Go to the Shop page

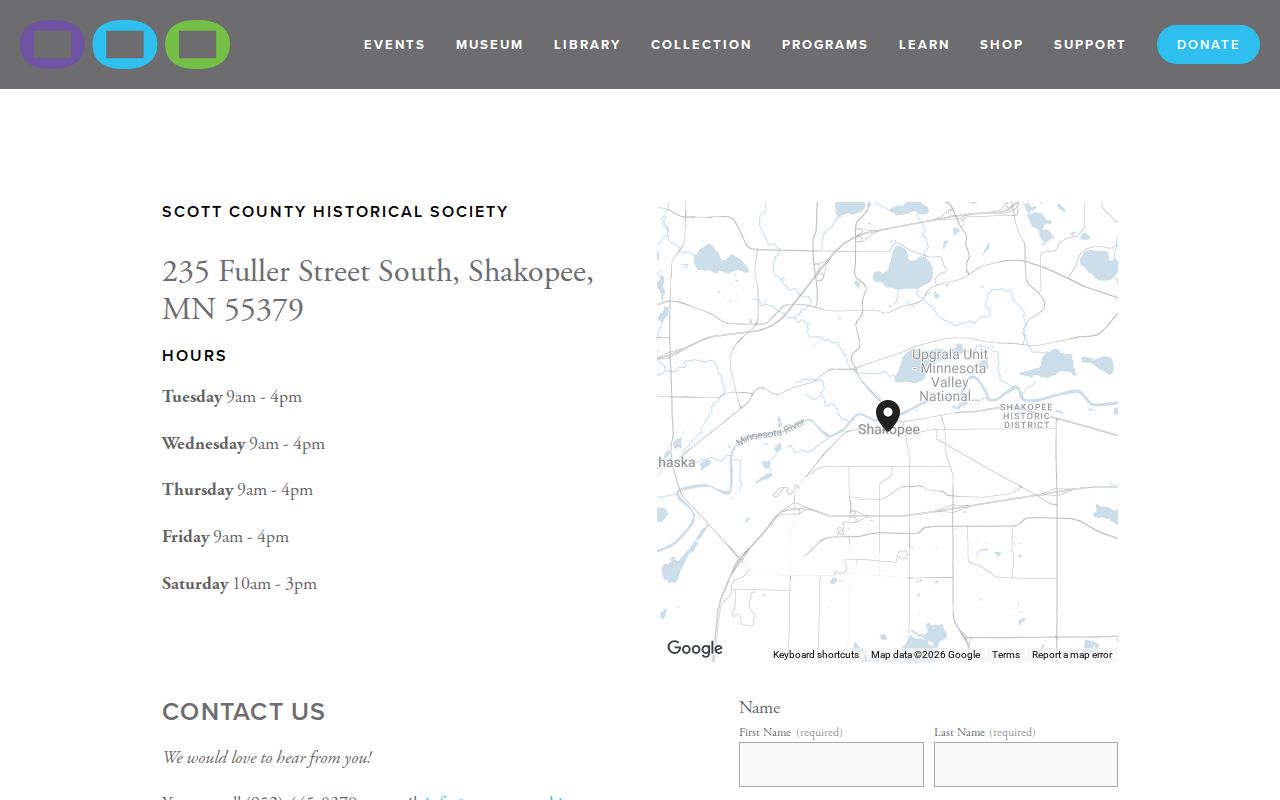click(1001, 44)
